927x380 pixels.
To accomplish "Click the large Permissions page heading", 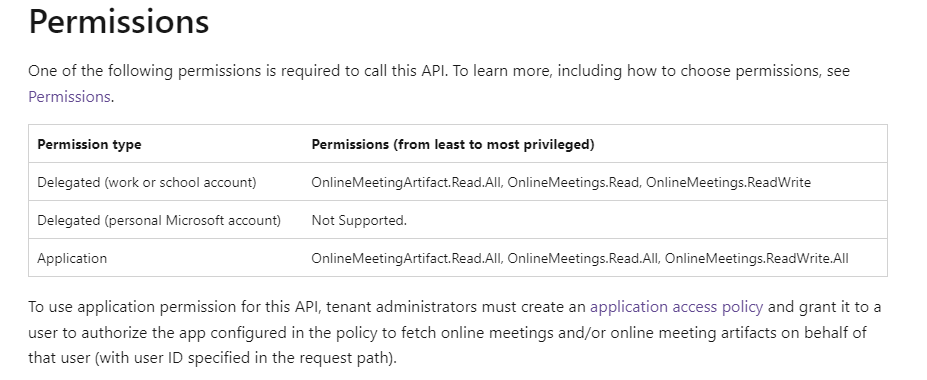I will (119, 22).
